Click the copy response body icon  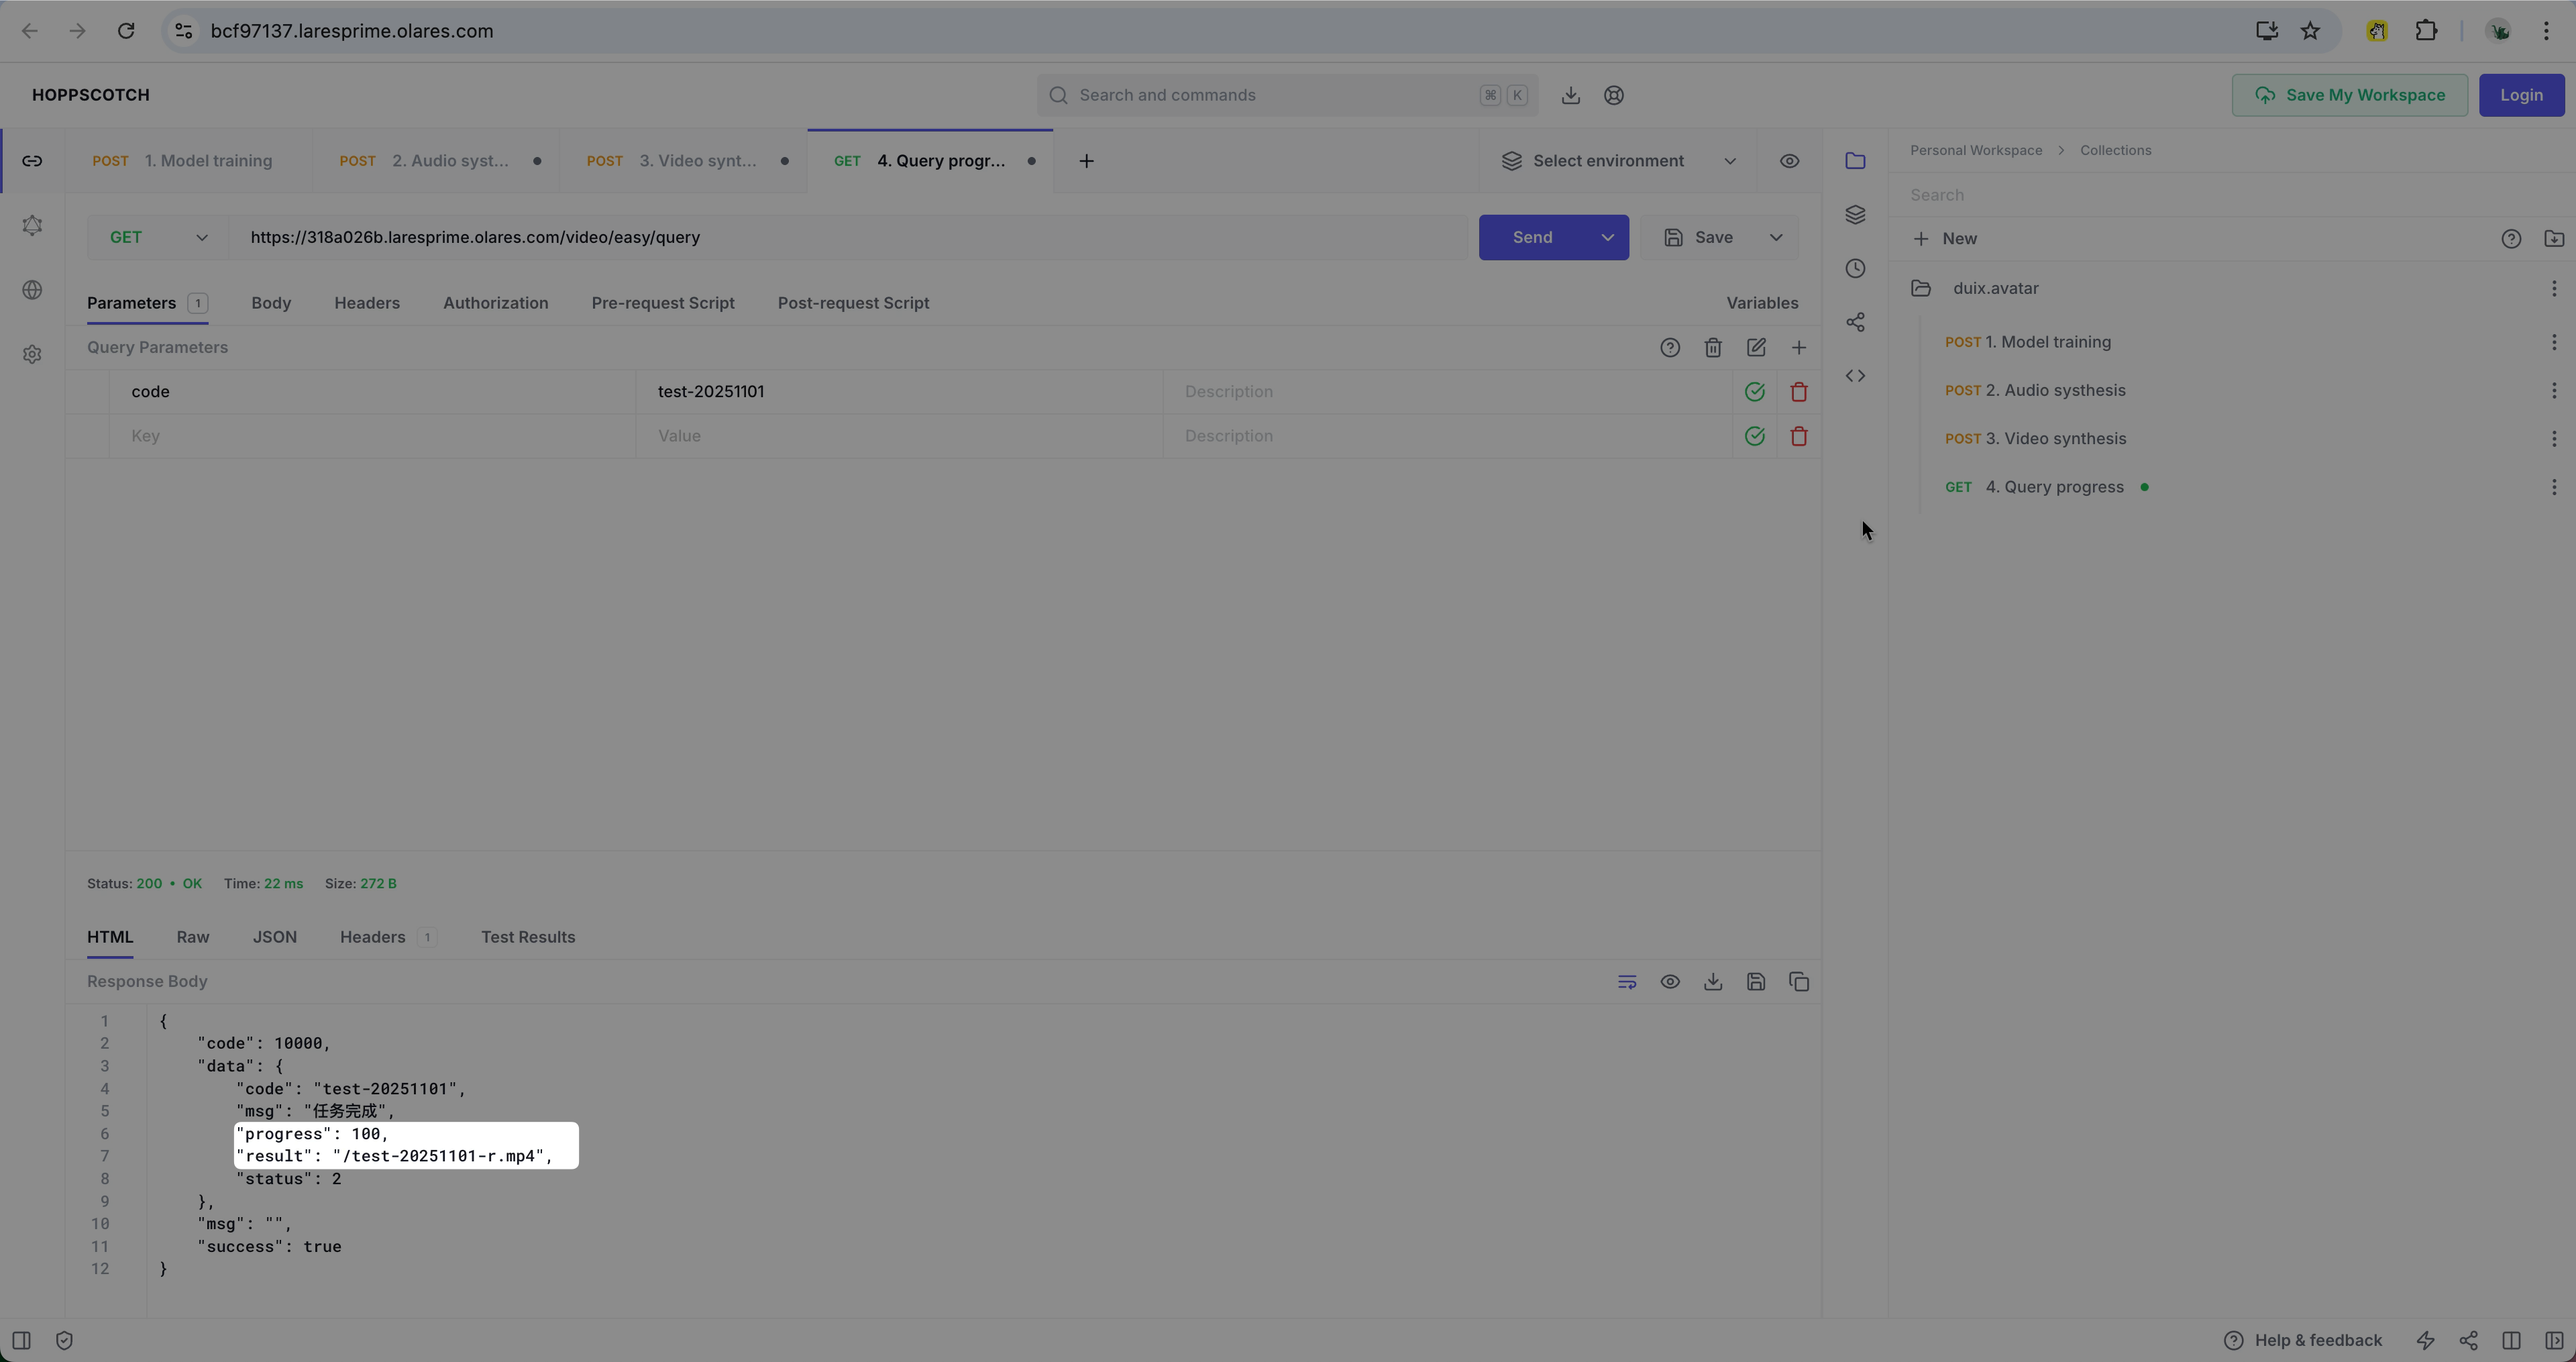(x=1799, y=982)
